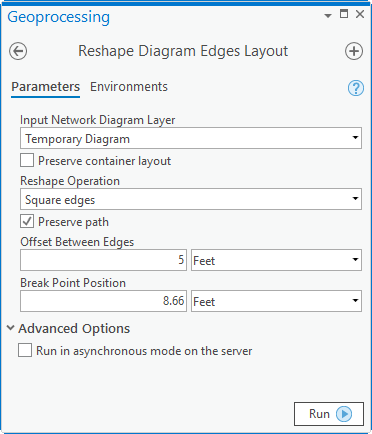This screenshot has width=372, height=434.
Task: Open the Input Network Diagram Layer dropdown
Action: click(x=191, y=138)
